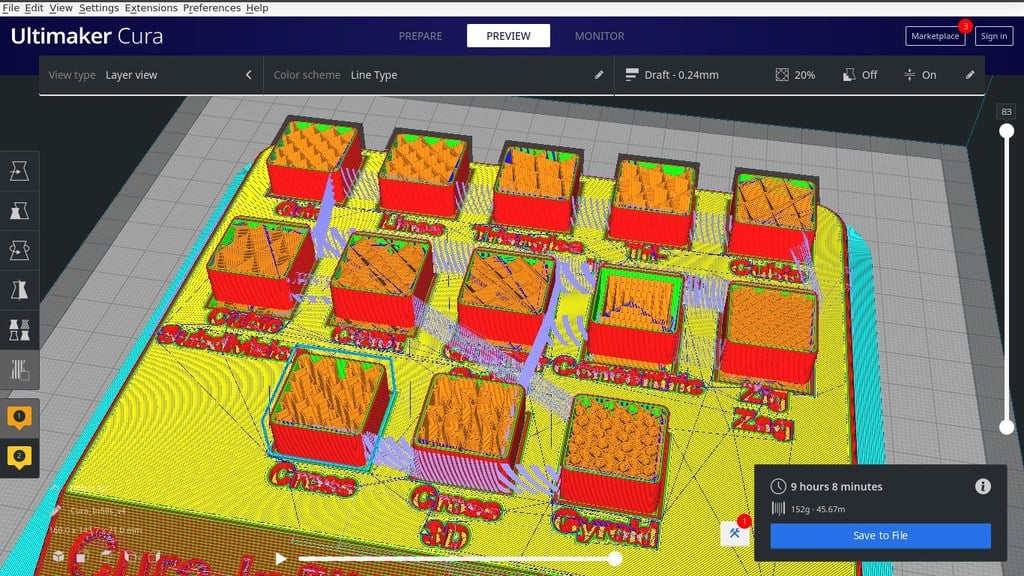Open the Per Model Settings tool
The image size is (1024, 576).
[x=19, y=330]
